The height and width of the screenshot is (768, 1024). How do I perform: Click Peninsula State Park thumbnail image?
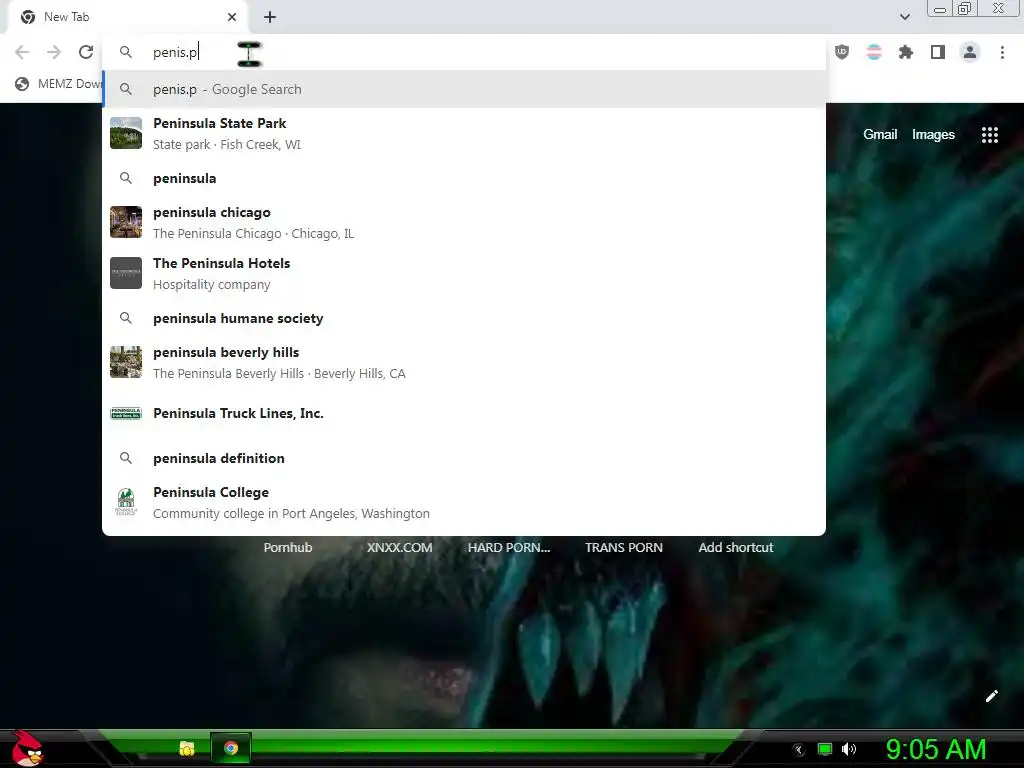tap(126, 133)
